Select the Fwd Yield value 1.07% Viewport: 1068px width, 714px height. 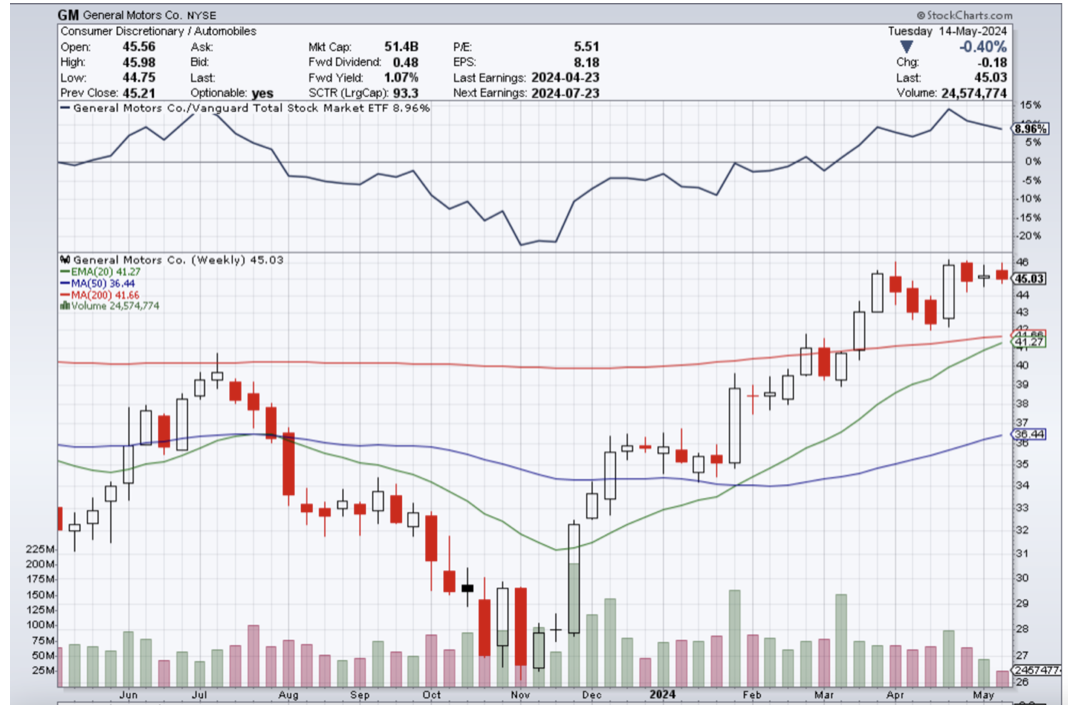[400, 78]
